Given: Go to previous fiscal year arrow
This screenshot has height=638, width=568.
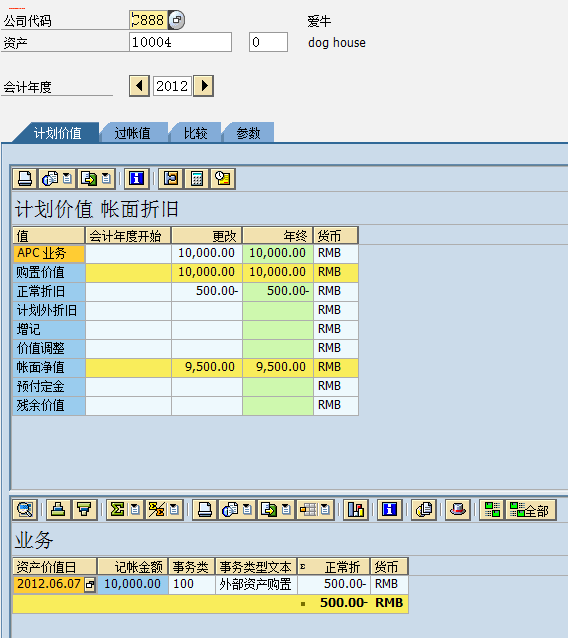Looking at the screenshot, I should pos(140,86).
